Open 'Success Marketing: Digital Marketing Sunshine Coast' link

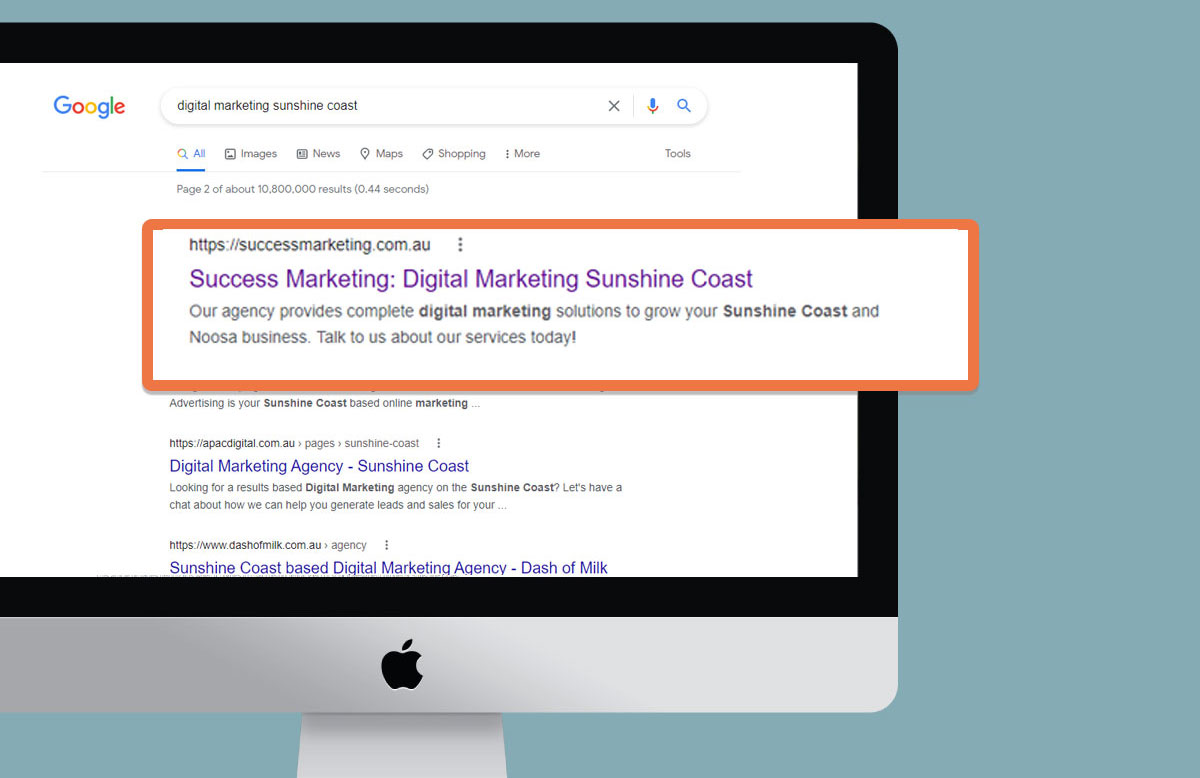click(x=471, y=278)
